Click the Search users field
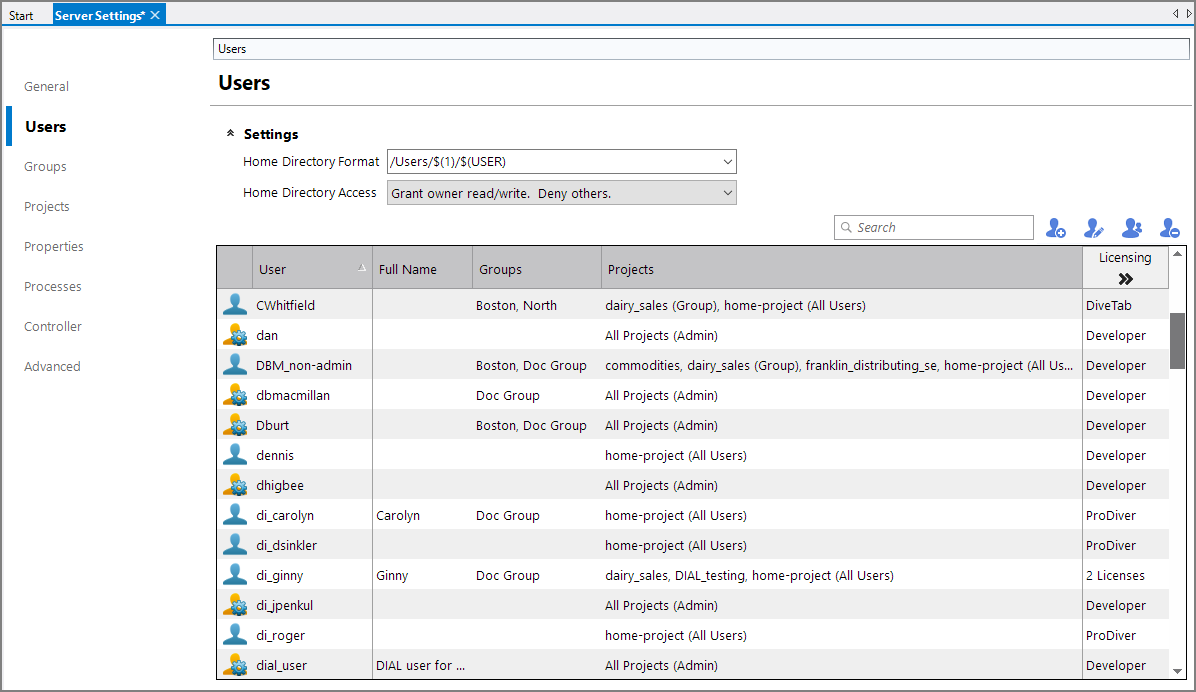The image size is (1196, 692). 930,227
